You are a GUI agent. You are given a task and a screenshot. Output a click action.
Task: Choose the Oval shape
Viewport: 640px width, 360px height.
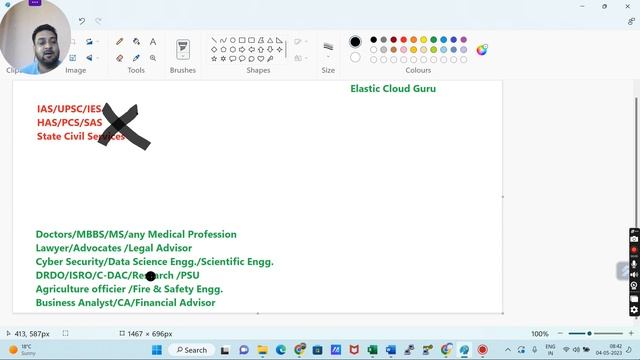(233, 40)
